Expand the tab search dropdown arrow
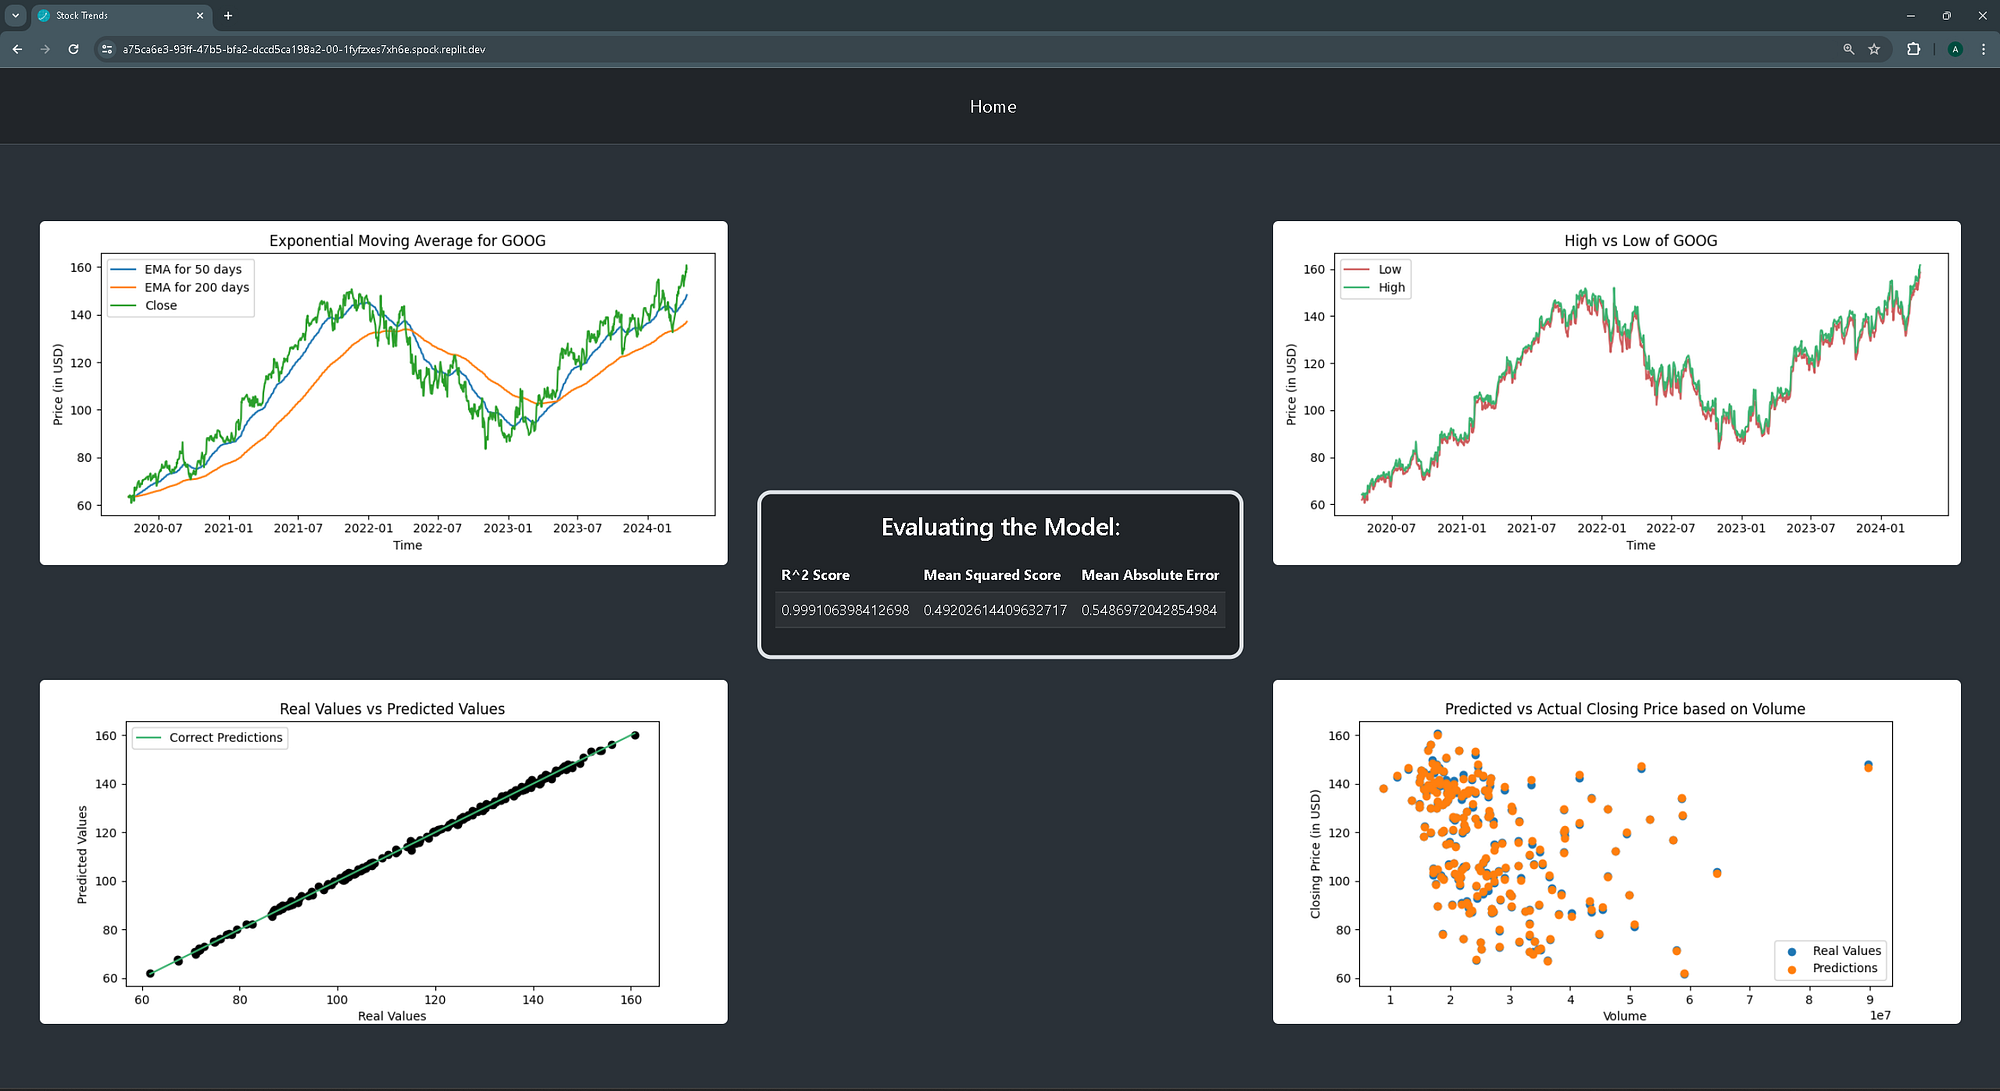This screenshot has height=1091, width=2000. pos(15,15)
